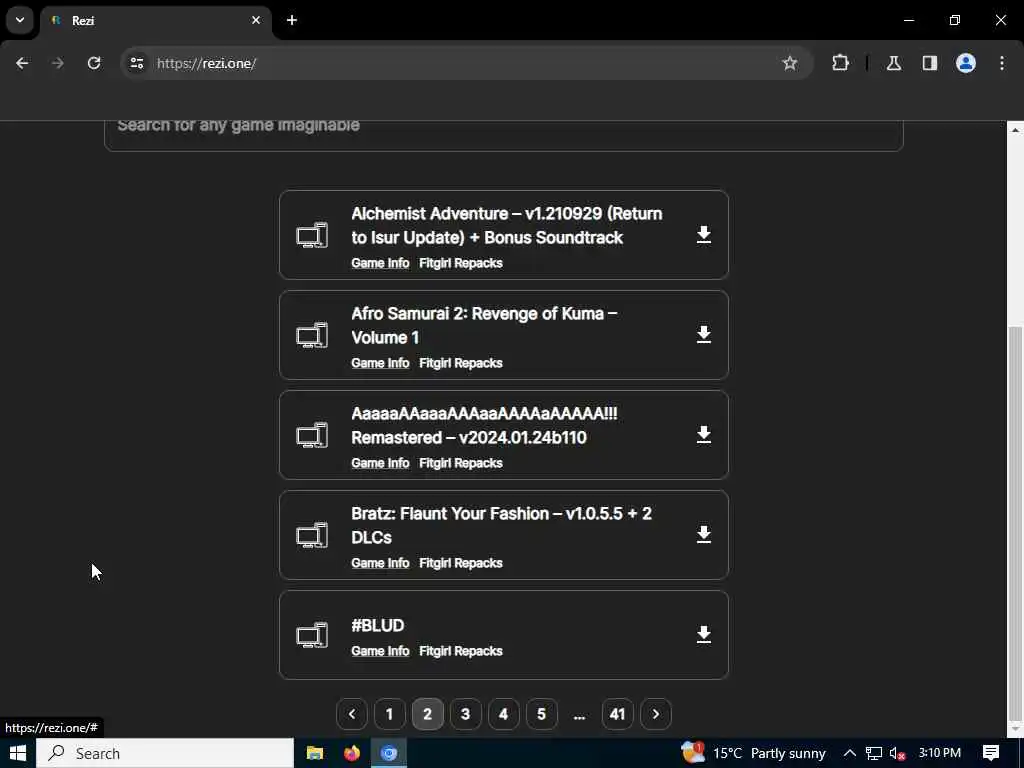This screenshot has height=768, width=1024.
Task: Jump to page 5
Action: [541, 714]
